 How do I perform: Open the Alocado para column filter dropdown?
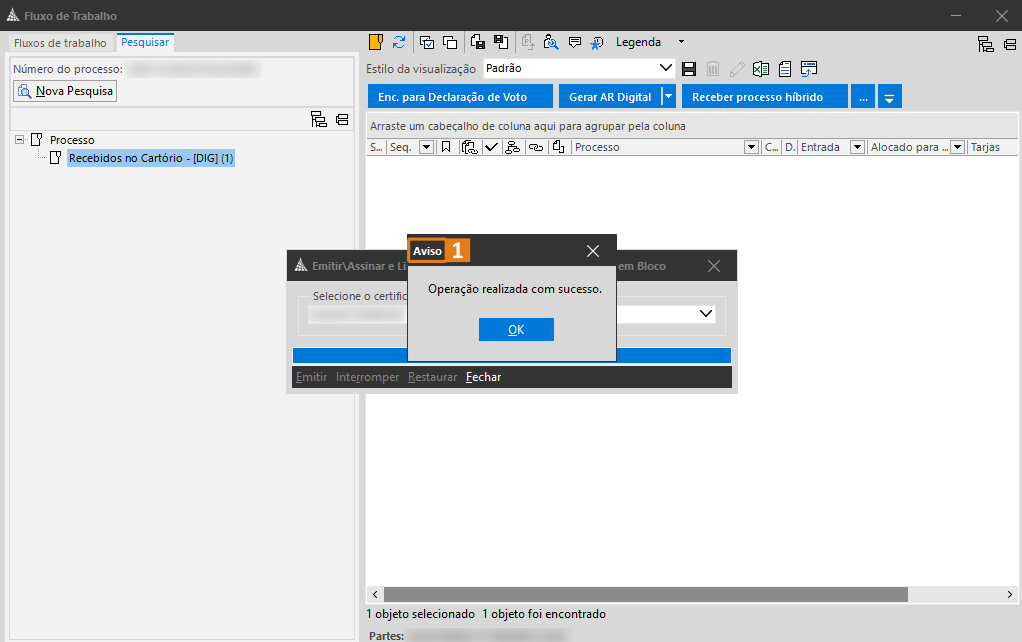coord(957,147)
